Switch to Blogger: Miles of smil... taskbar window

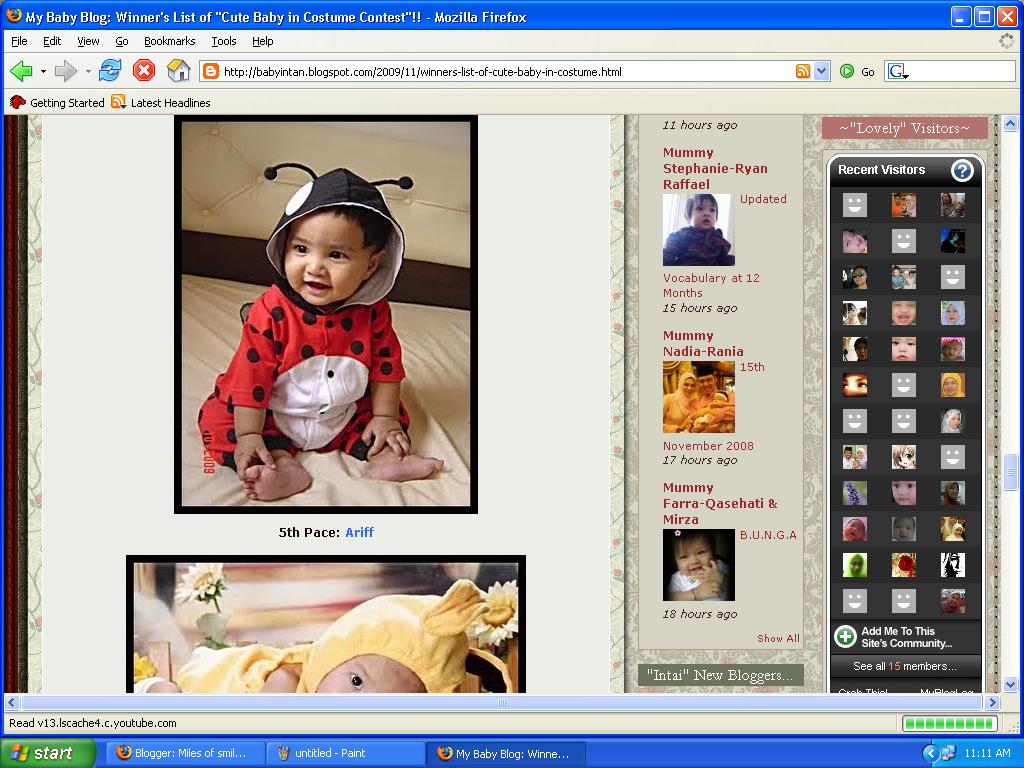(x=185, y=753)
